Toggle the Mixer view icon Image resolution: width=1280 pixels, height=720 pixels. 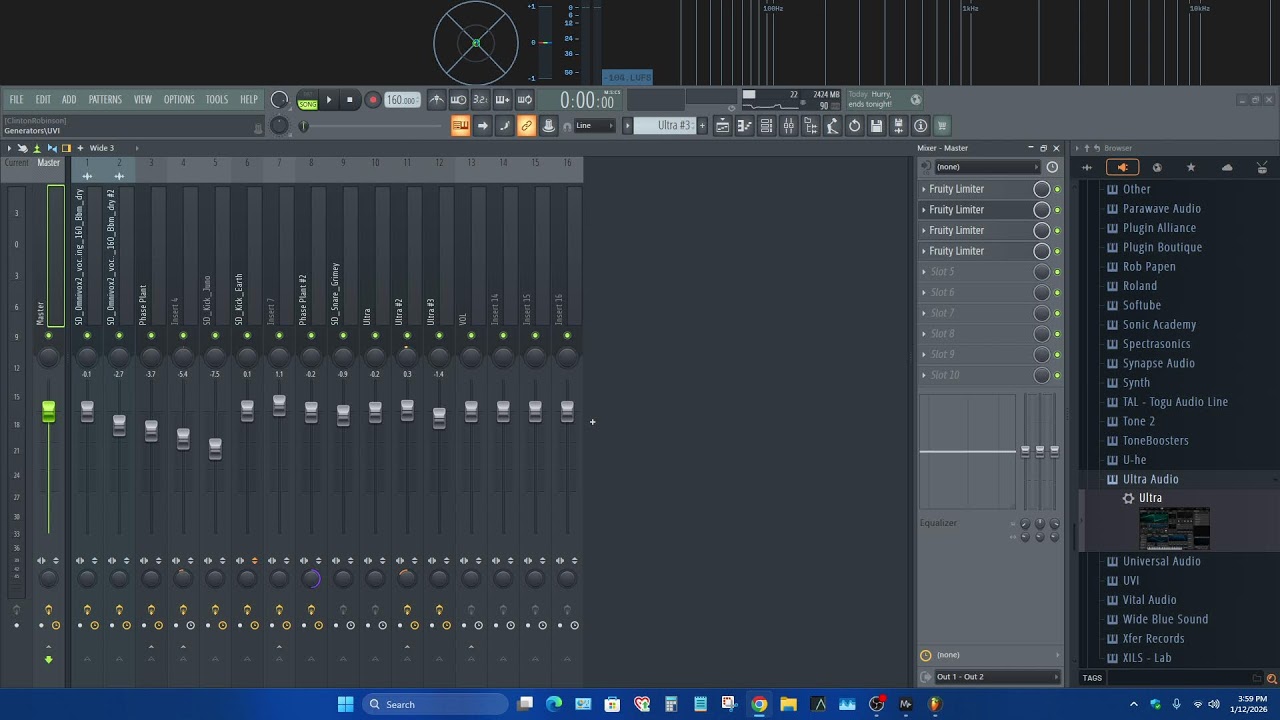(x=788, y=126)
